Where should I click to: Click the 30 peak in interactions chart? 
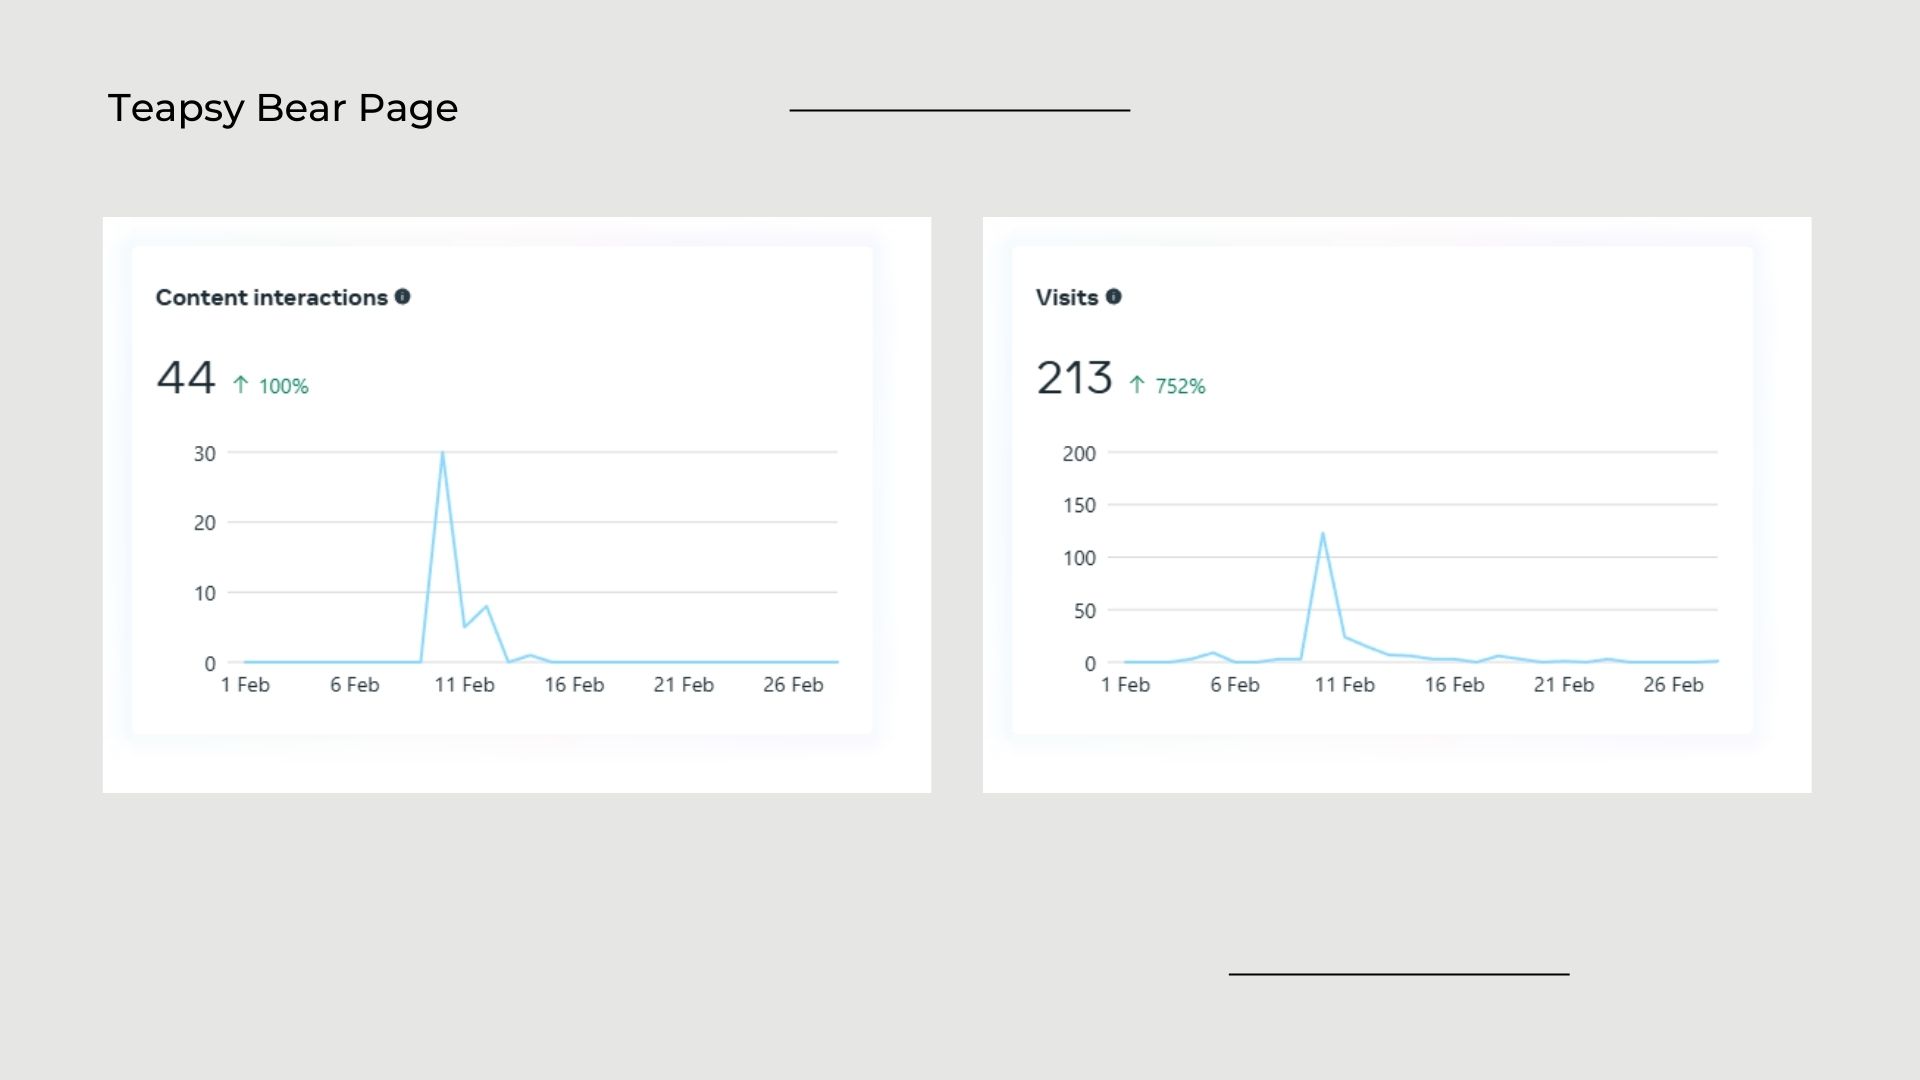(x=442, y=455)
